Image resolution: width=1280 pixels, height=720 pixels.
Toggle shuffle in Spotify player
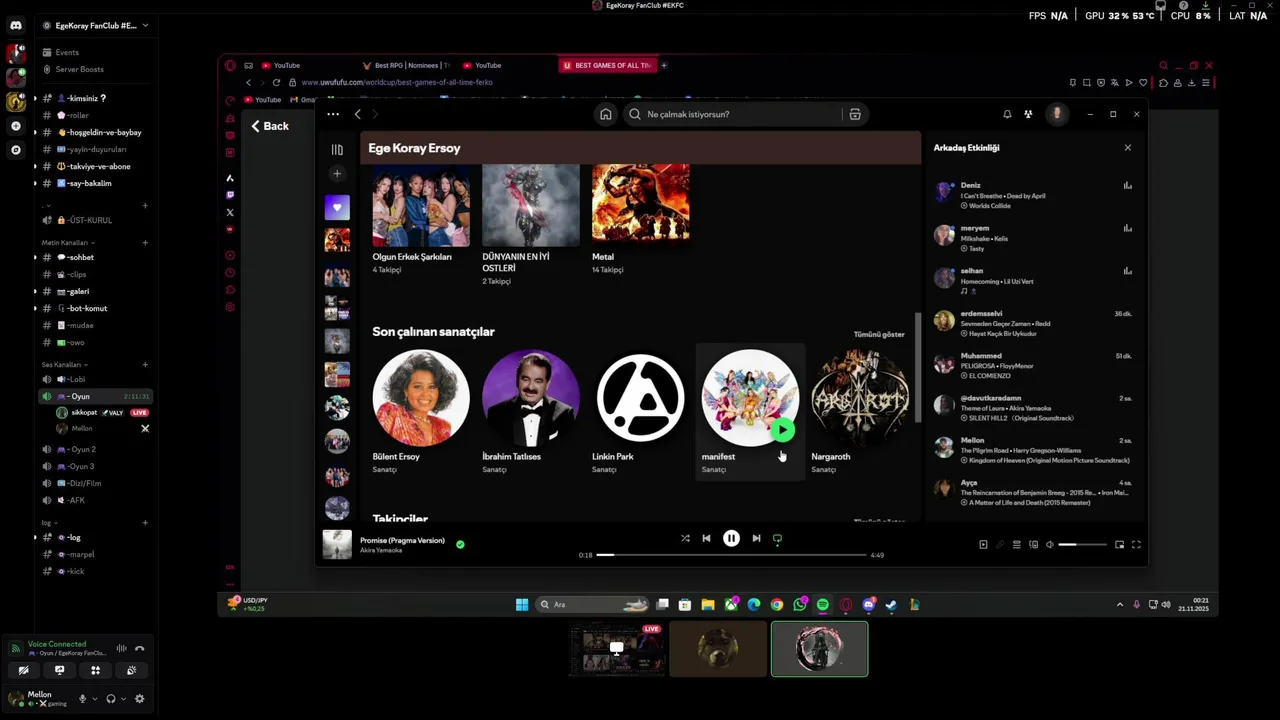pyautogui.click(x=685, y=539)
